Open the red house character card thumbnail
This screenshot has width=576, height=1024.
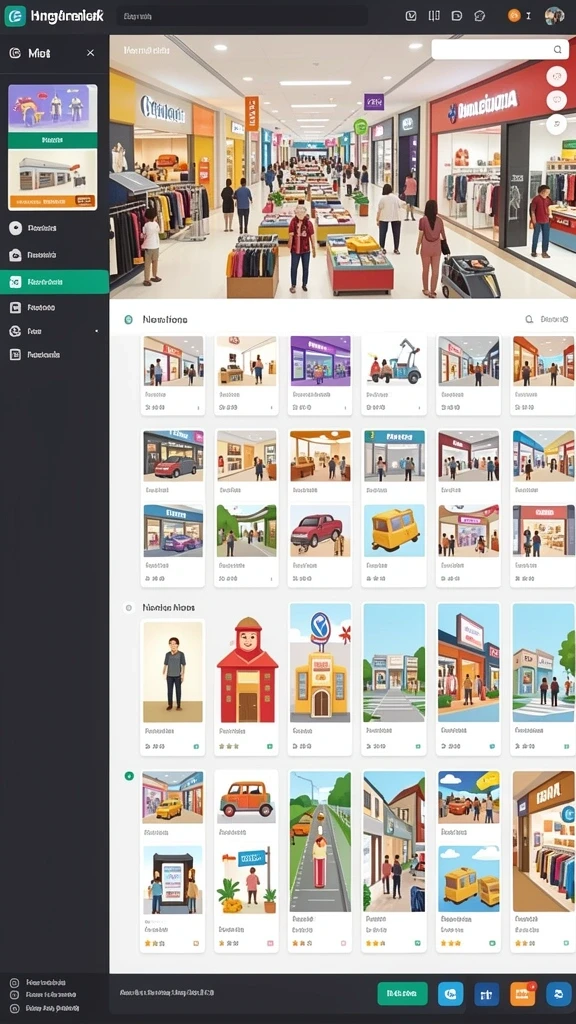coord(248,670)
